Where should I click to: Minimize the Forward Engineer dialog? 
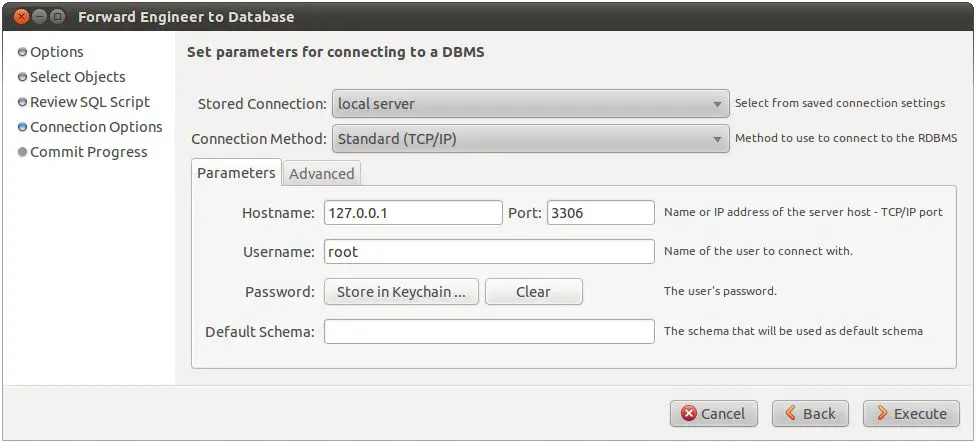click(37, 17)
